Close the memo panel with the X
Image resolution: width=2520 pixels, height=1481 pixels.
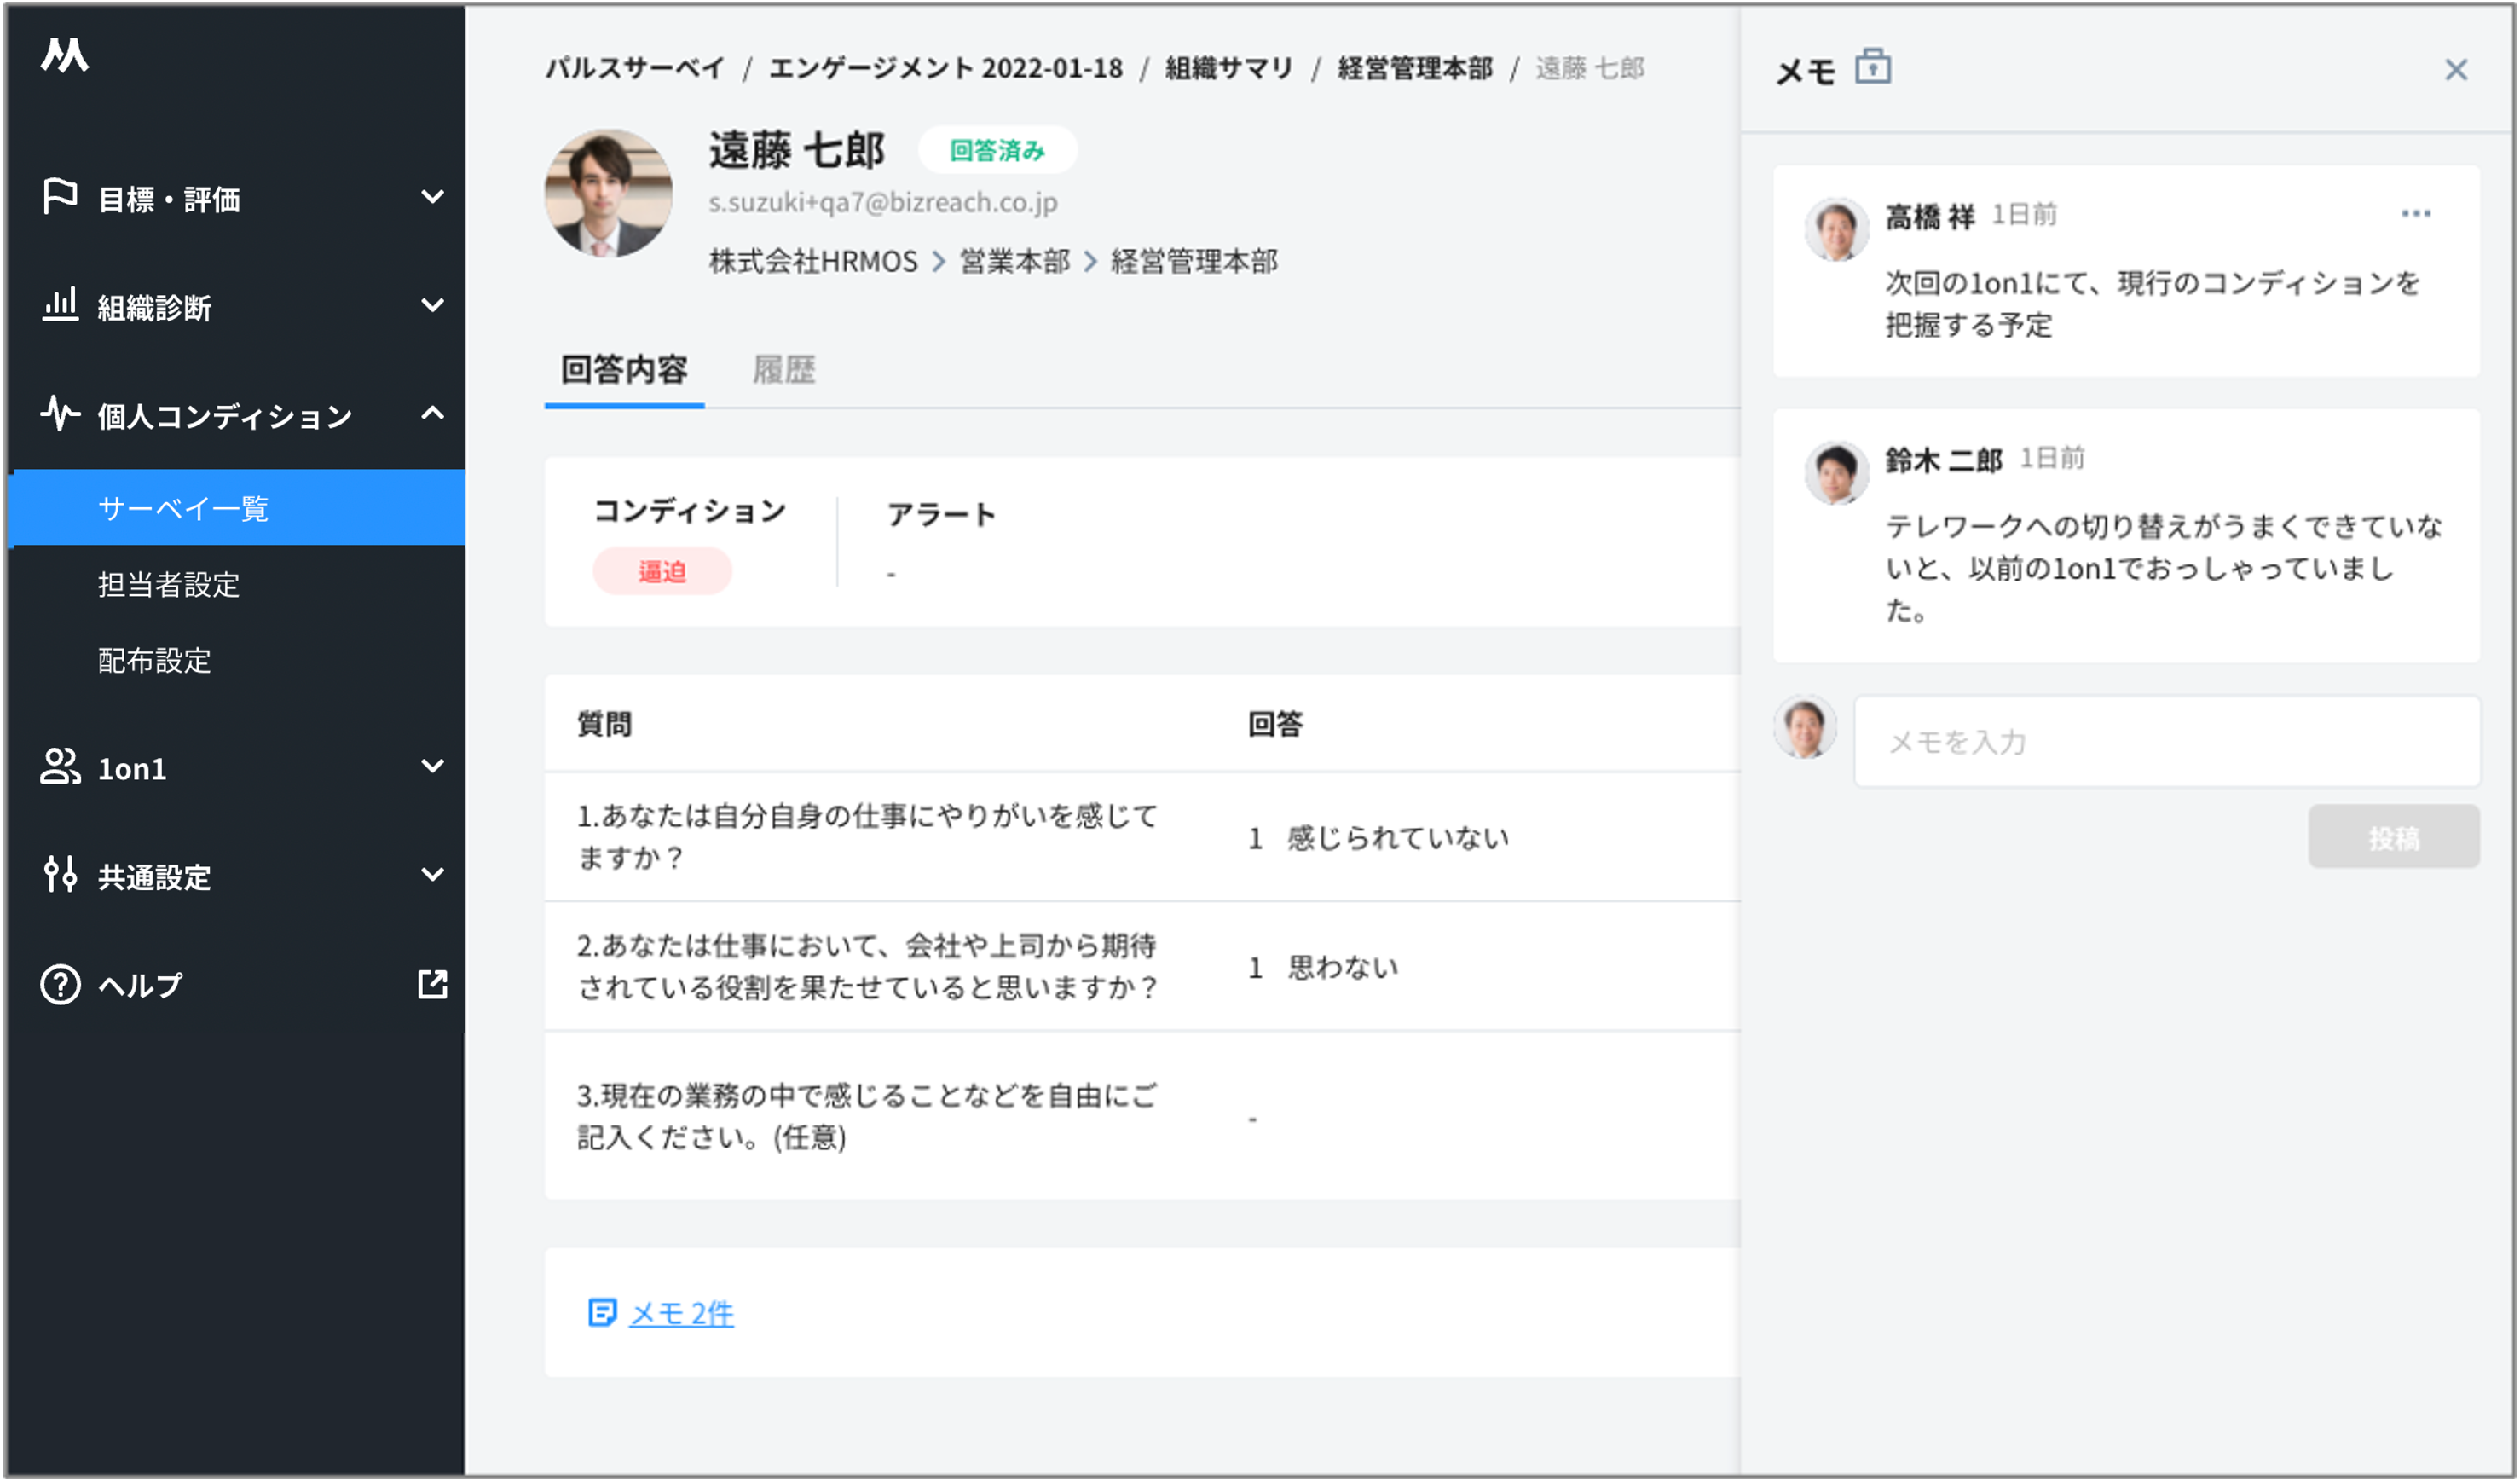[x=2455, y=70]
